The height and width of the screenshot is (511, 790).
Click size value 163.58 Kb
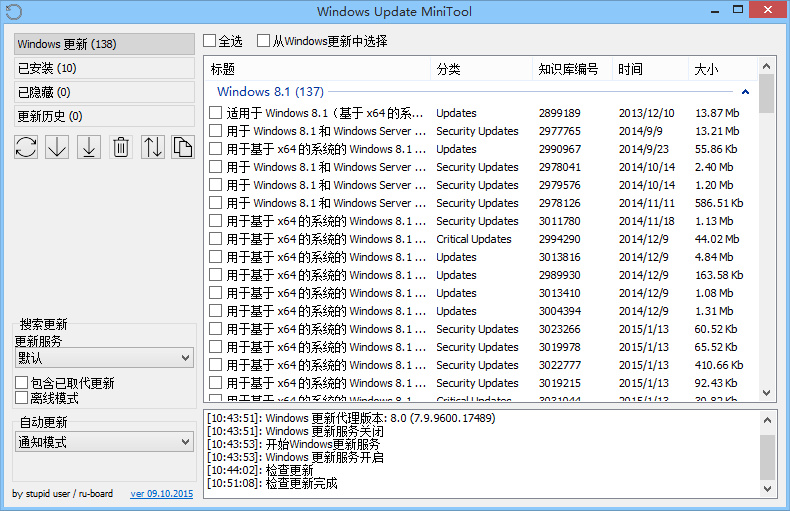tap(719, 275)
